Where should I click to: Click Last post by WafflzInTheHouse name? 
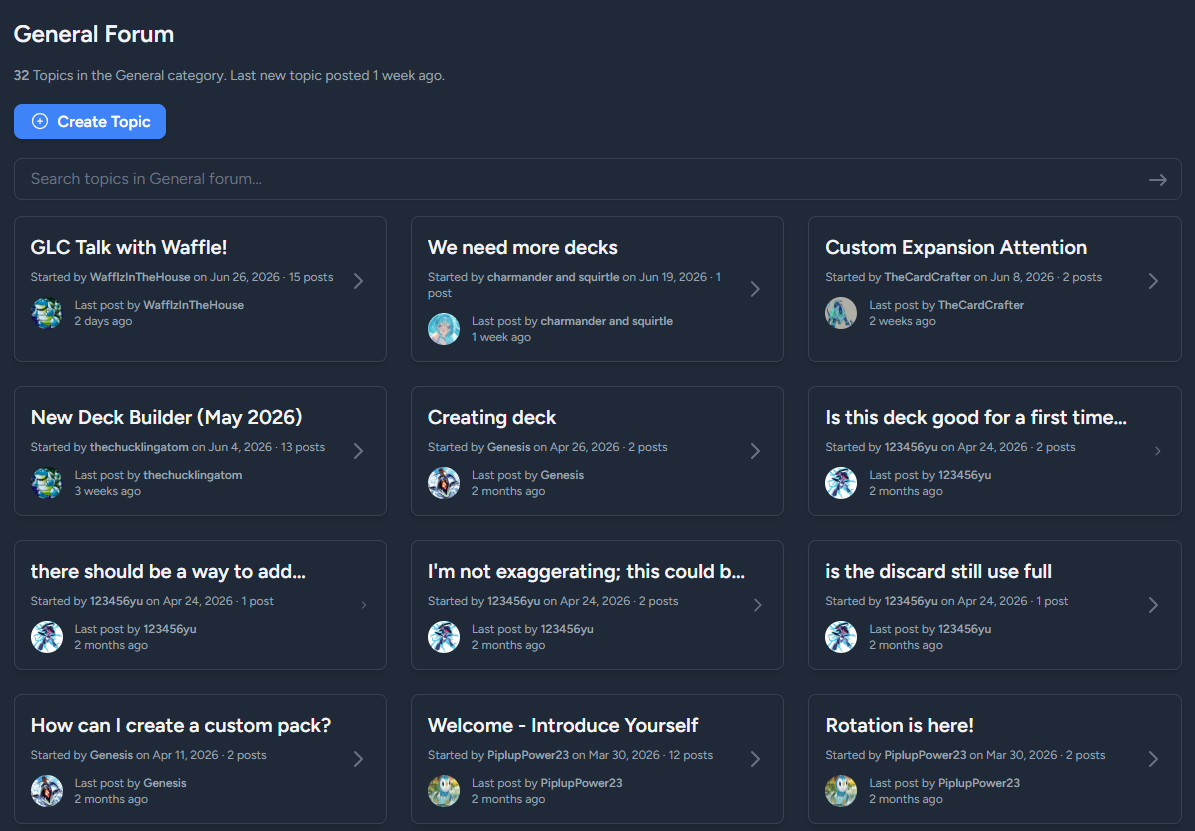(x=194, y=305)
